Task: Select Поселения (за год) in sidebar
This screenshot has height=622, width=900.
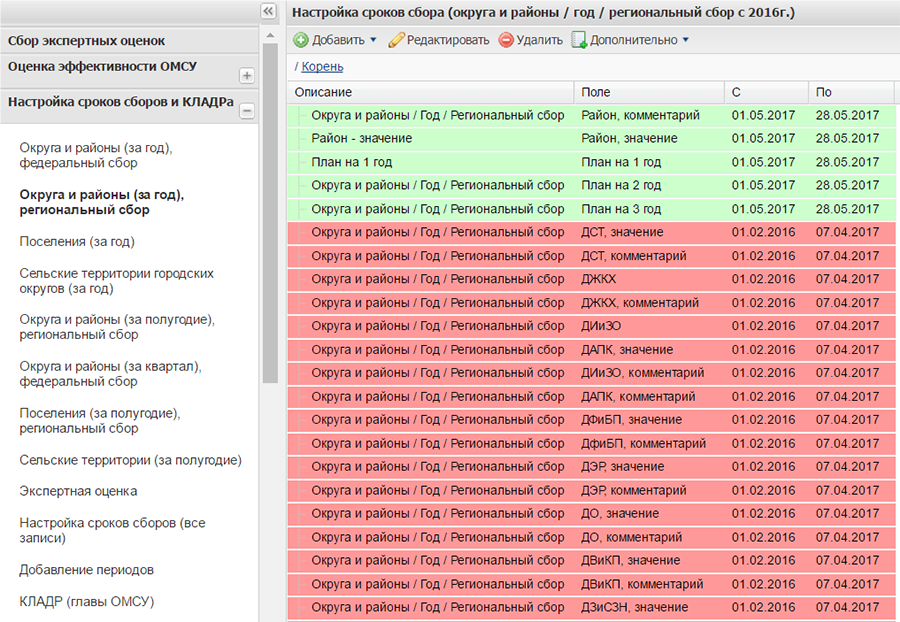Action: pos(77,241)
